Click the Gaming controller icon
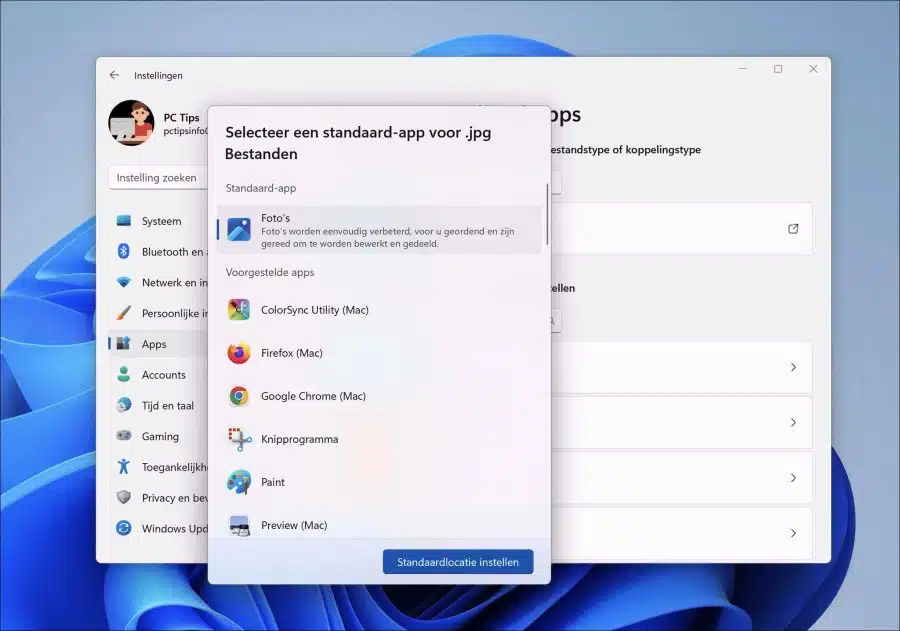Image resolution: width=900 pixels, height=631 pixels. pos(123,435)
